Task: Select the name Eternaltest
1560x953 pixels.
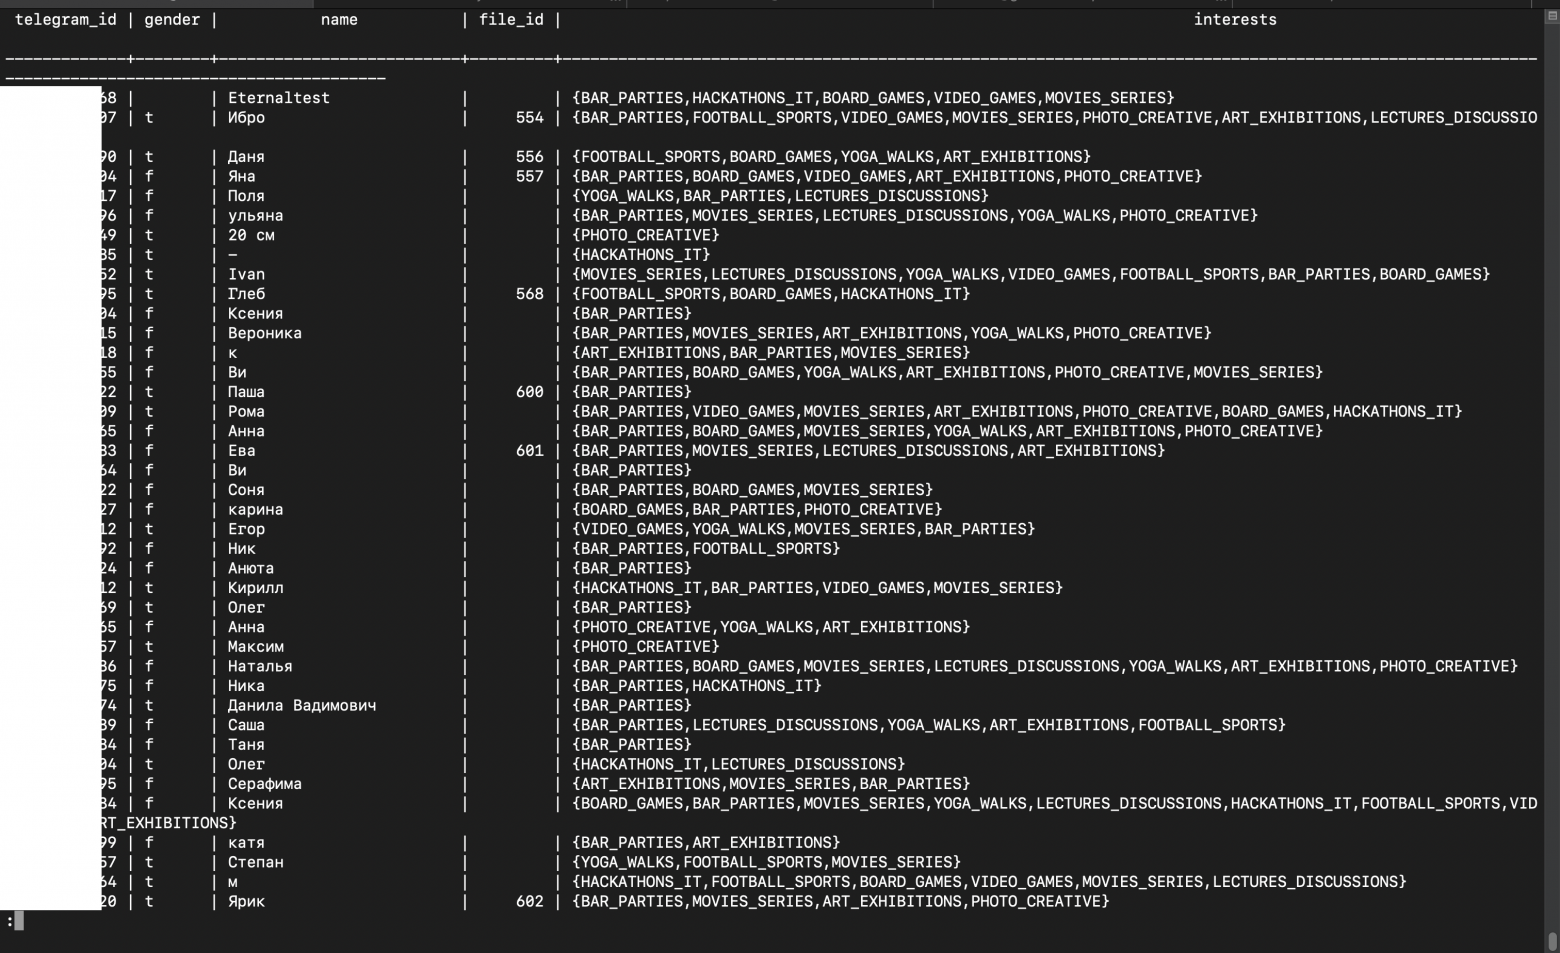Action: pyautogui.click(x=279, y=98)
